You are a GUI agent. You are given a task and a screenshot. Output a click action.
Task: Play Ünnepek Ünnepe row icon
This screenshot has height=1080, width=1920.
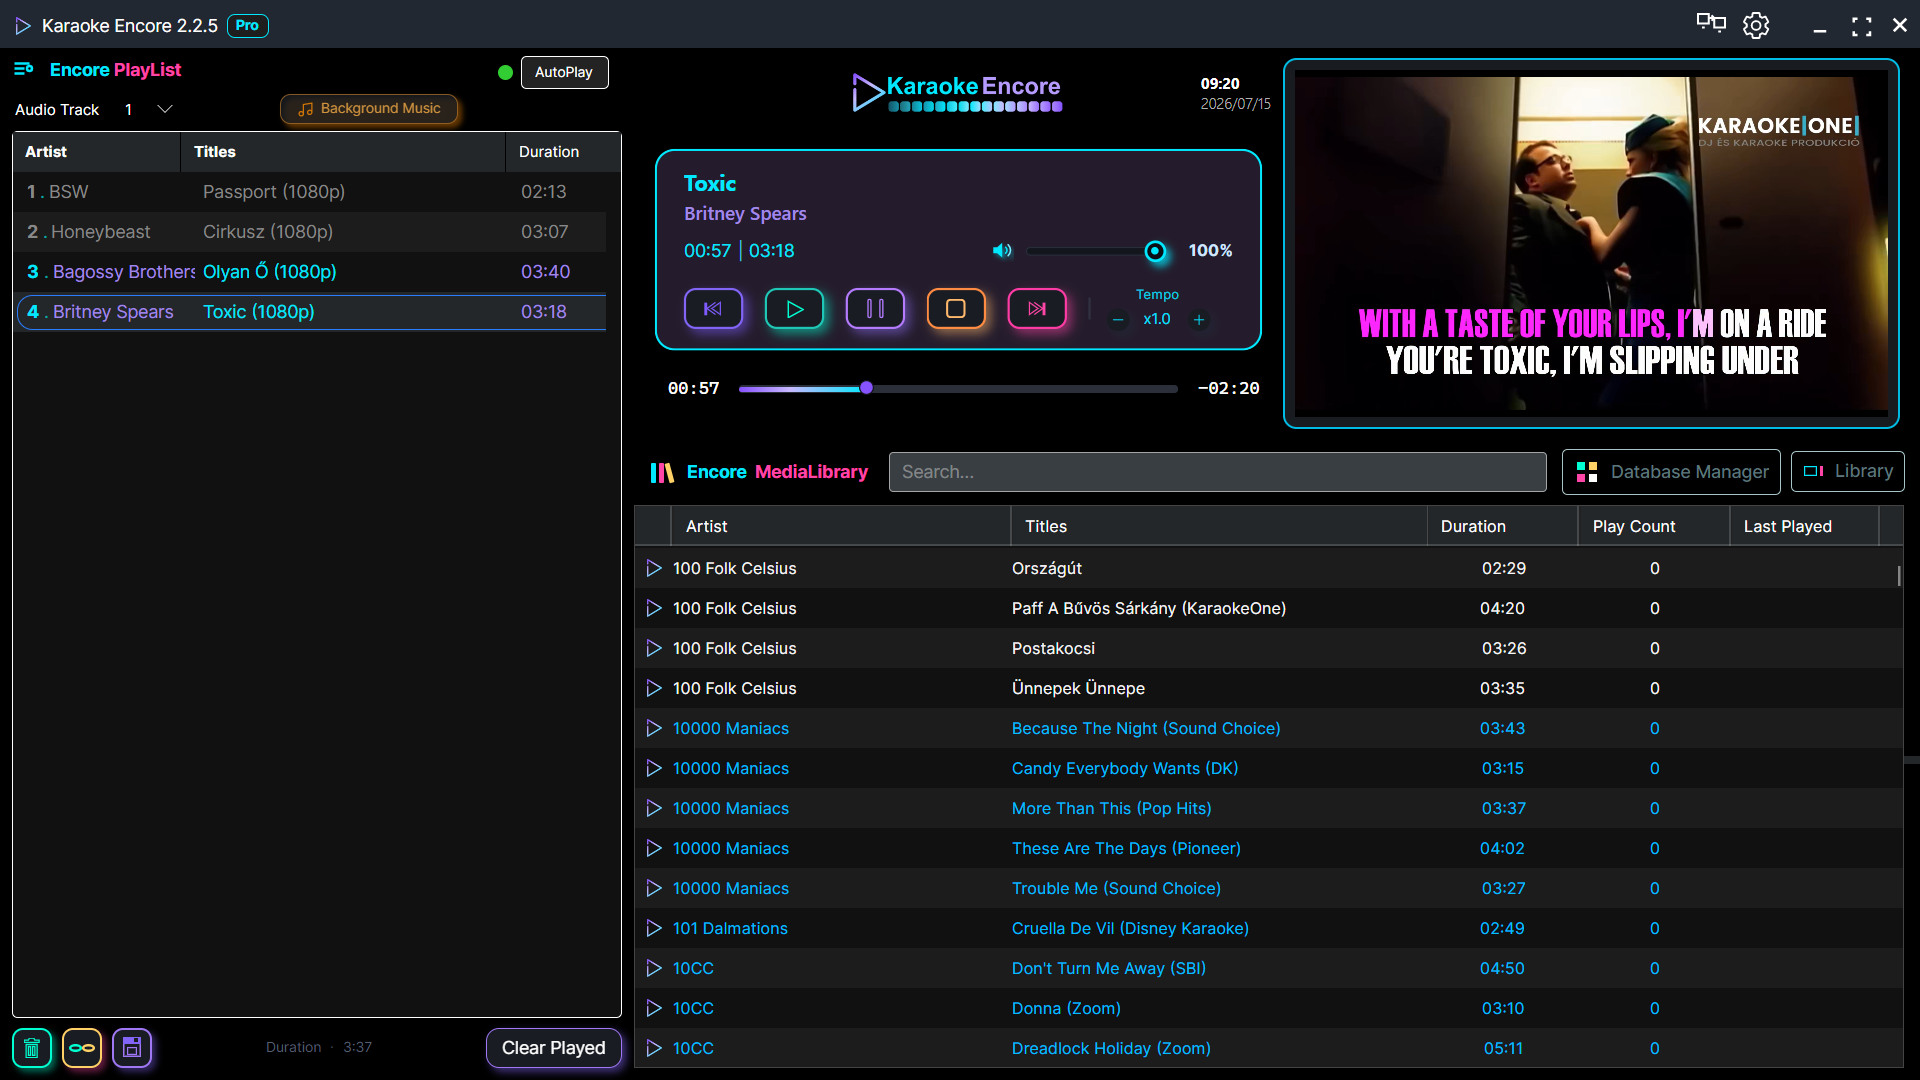coord(654,688)
